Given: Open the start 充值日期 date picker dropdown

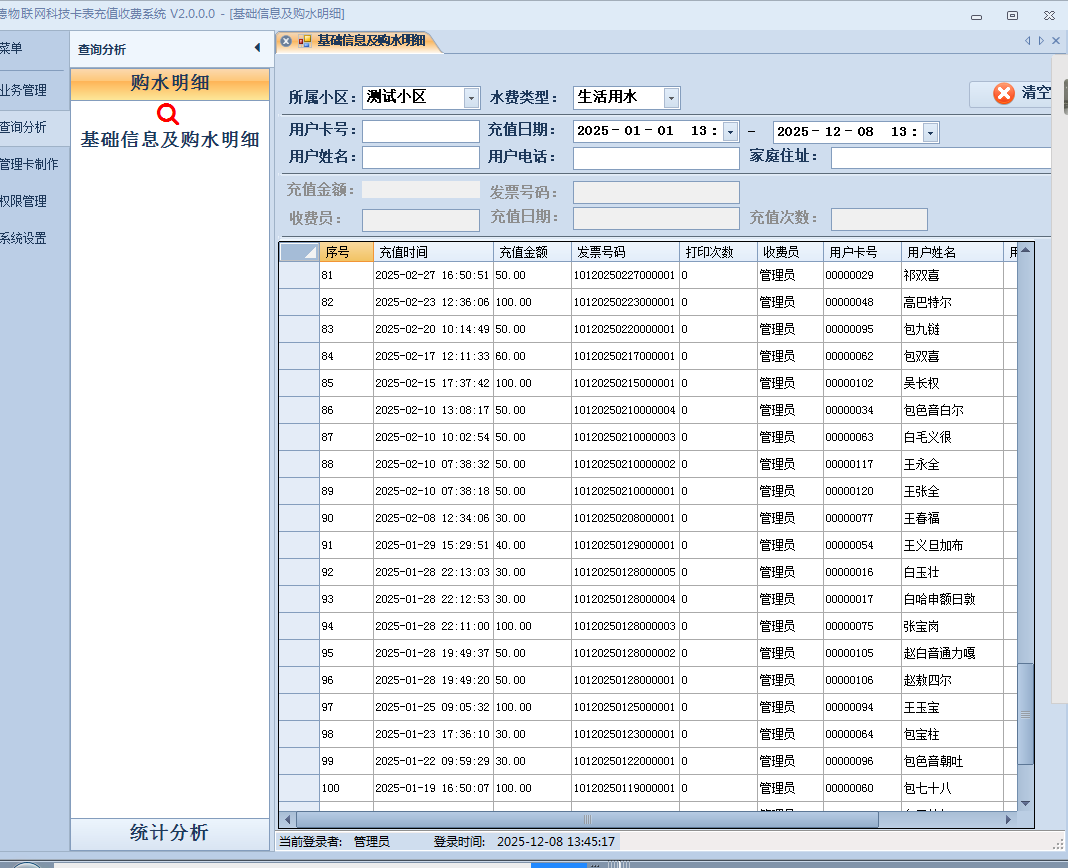Looking at the screenshot, I should [730, 132].
